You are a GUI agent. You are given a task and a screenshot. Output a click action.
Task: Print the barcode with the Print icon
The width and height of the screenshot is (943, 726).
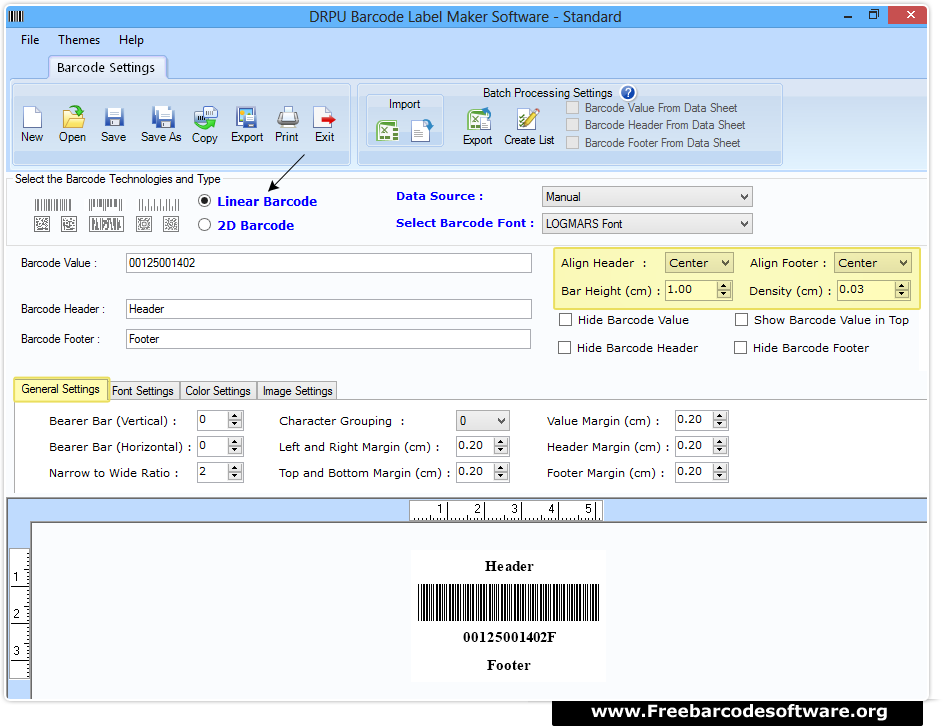(x=287, y=117)
